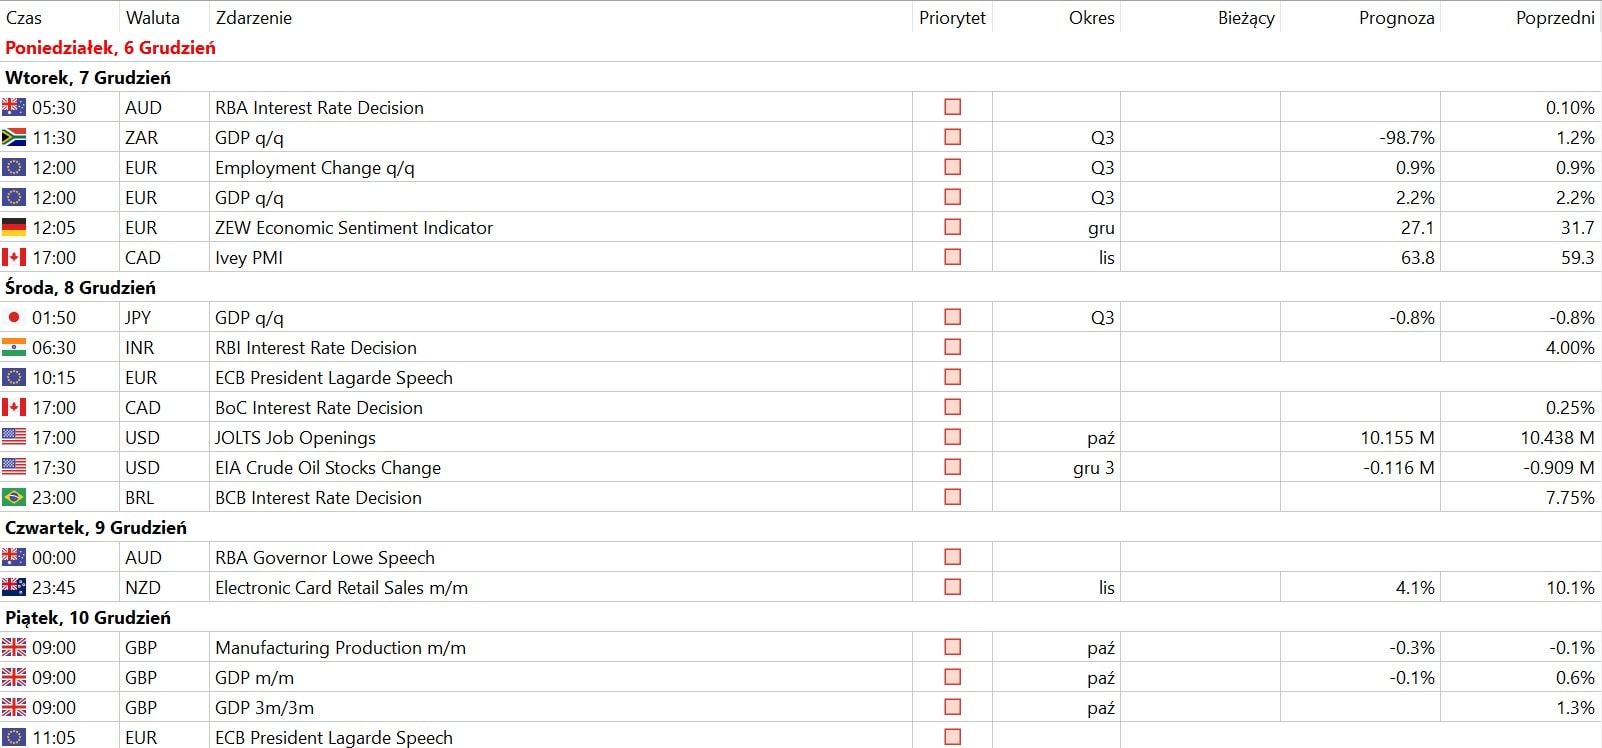Click the Canadian flag on the Ivey PMI row

point(14,257)
